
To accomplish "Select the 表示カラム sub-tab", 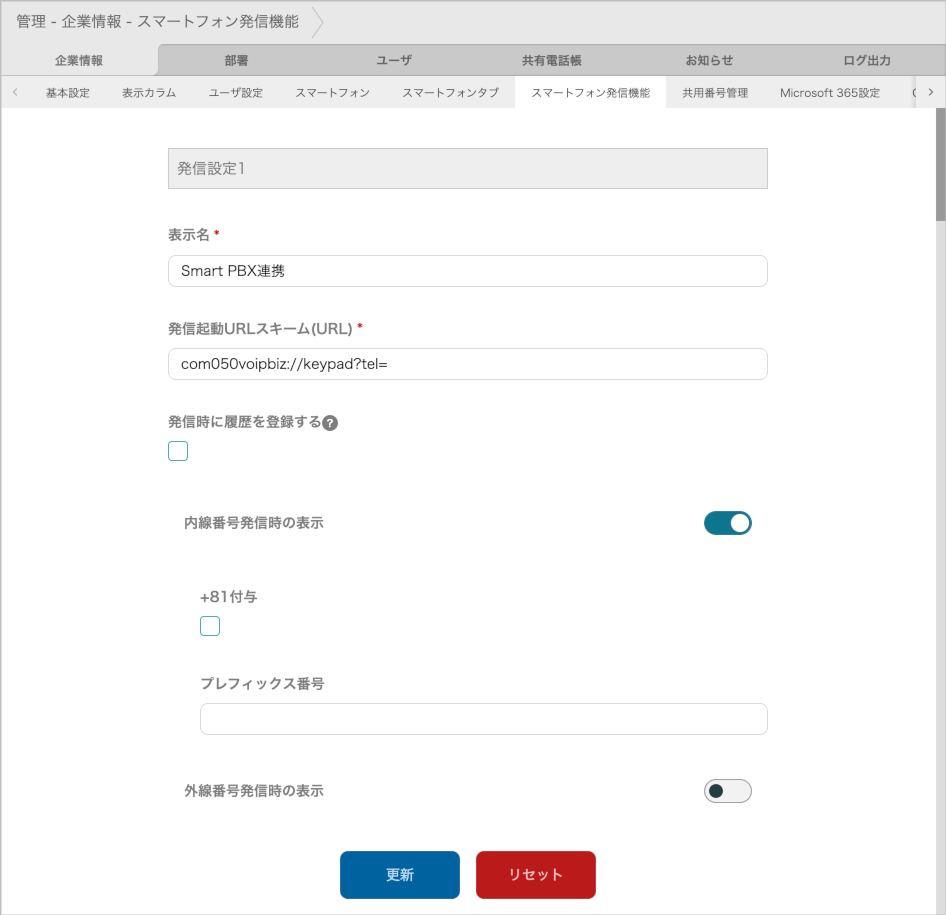I will (149, 93).
